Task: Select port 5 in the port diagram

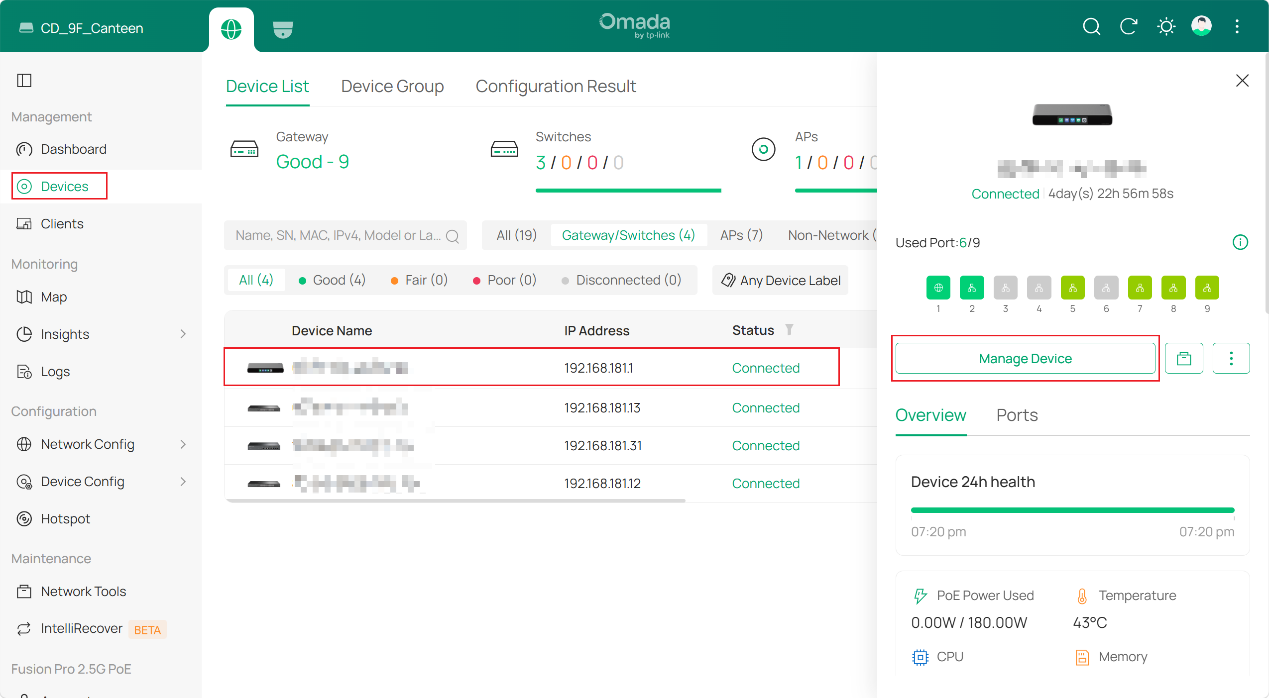Action: pyautogui.click(x=1073, y=288)
